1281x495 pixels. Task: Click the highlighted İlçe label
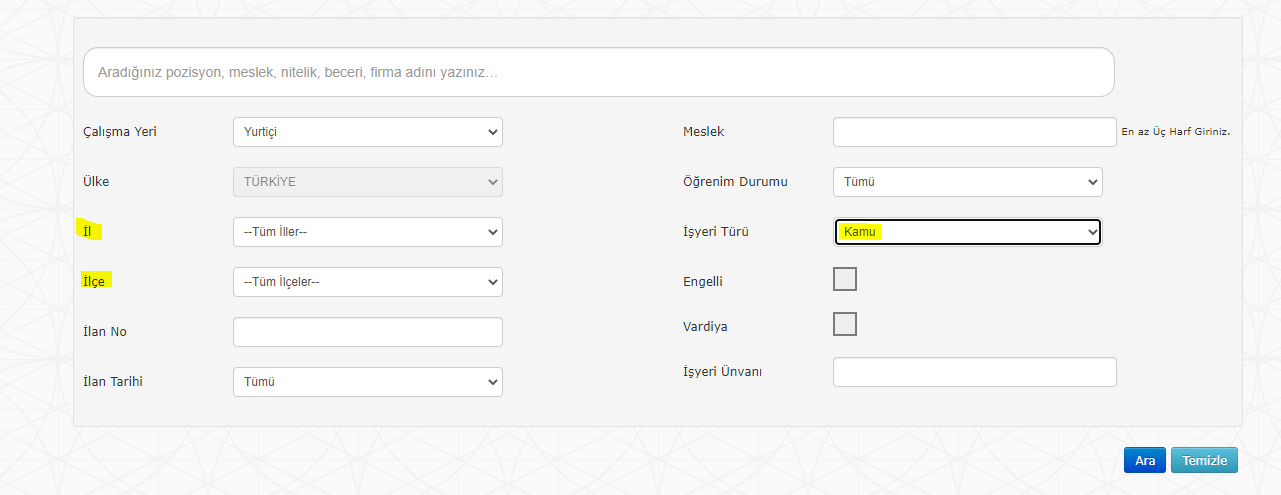[95, 281]
